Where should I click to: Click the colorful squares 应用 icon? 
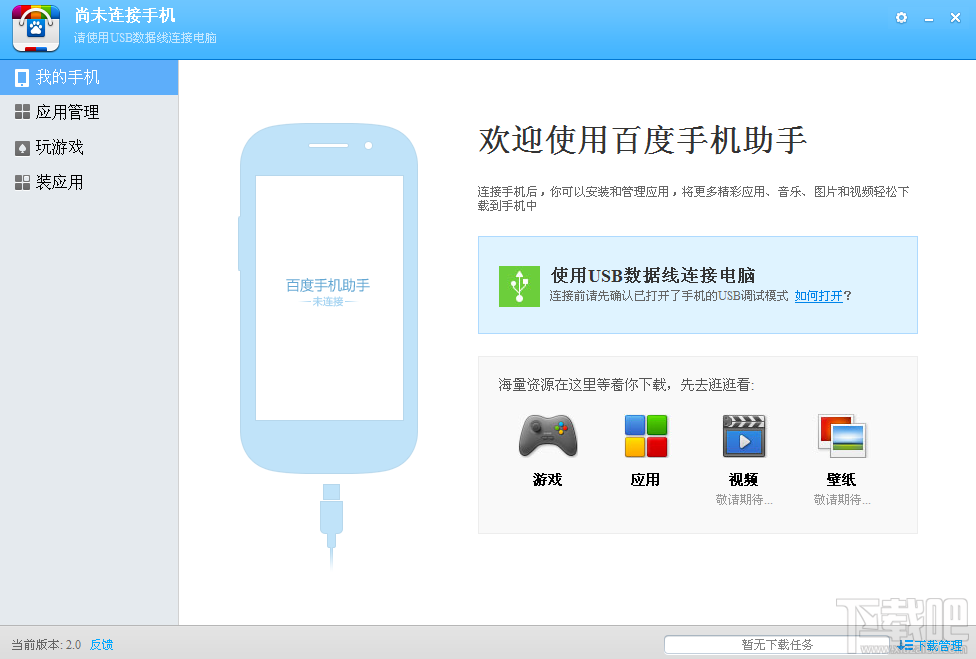click(x=645, y=436)
